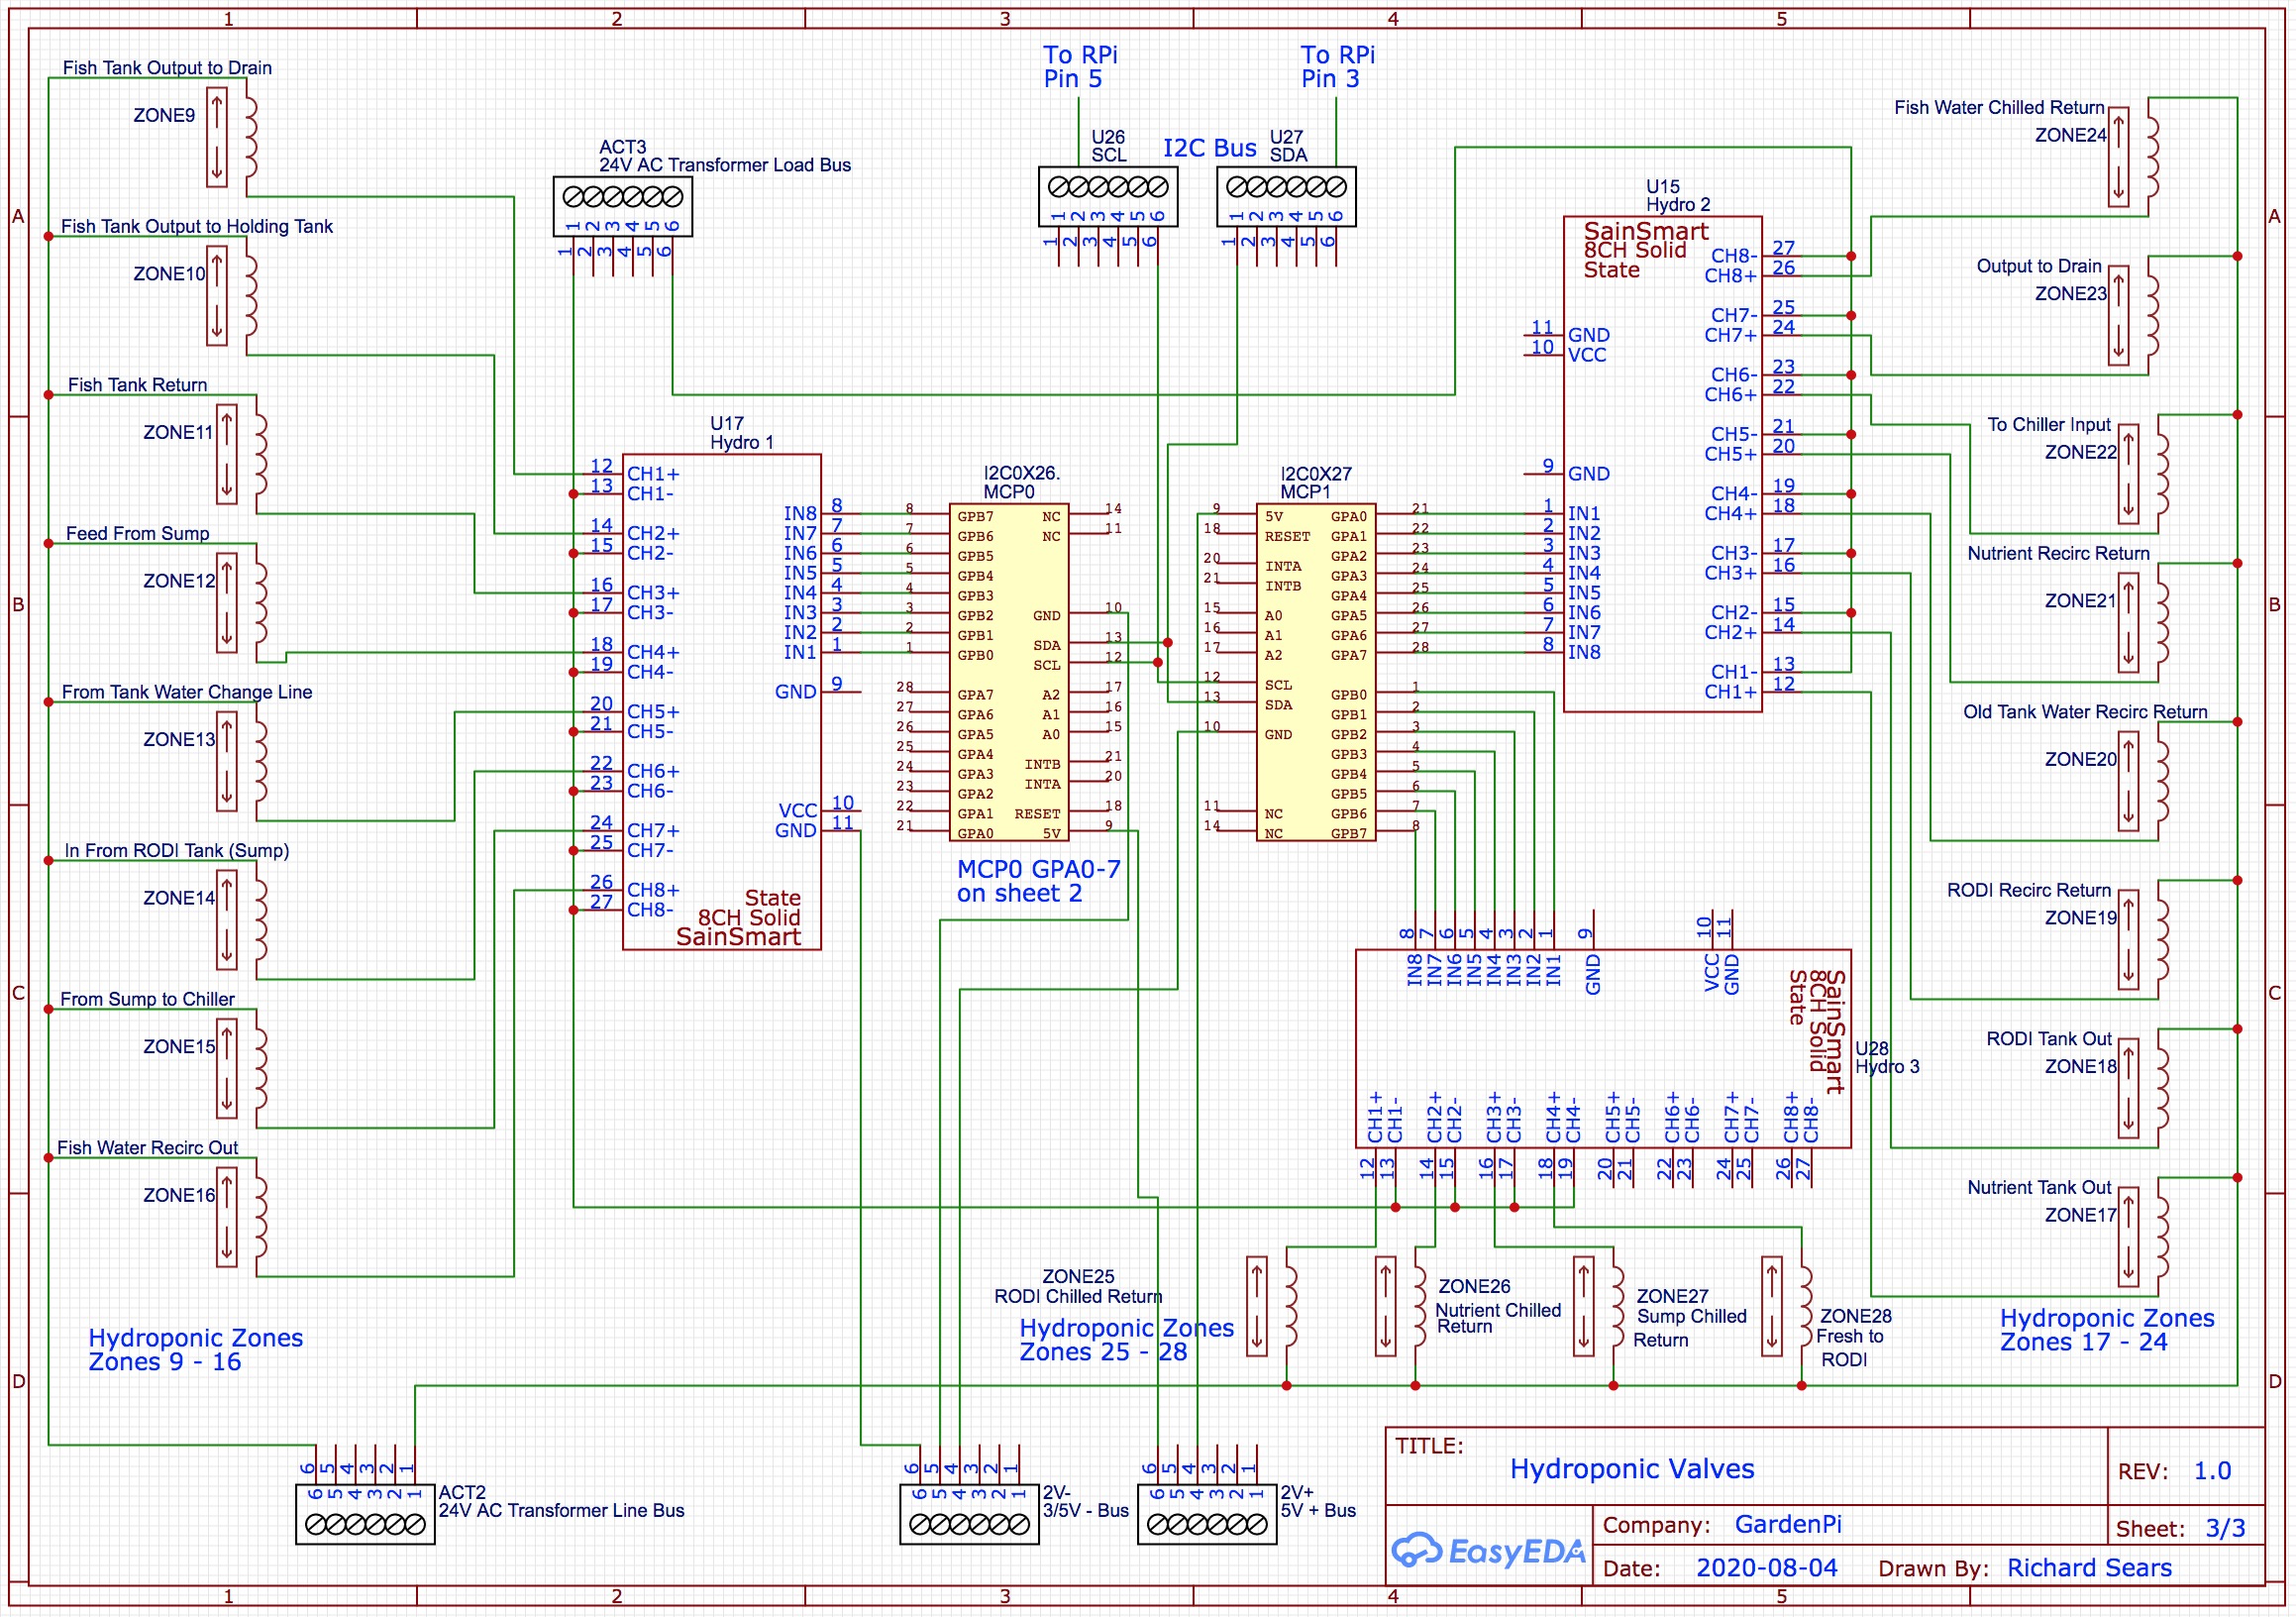2296x1617 pixels.
Task: Click 'From Sump to Chiller' label
Action: pos(148,1000)
